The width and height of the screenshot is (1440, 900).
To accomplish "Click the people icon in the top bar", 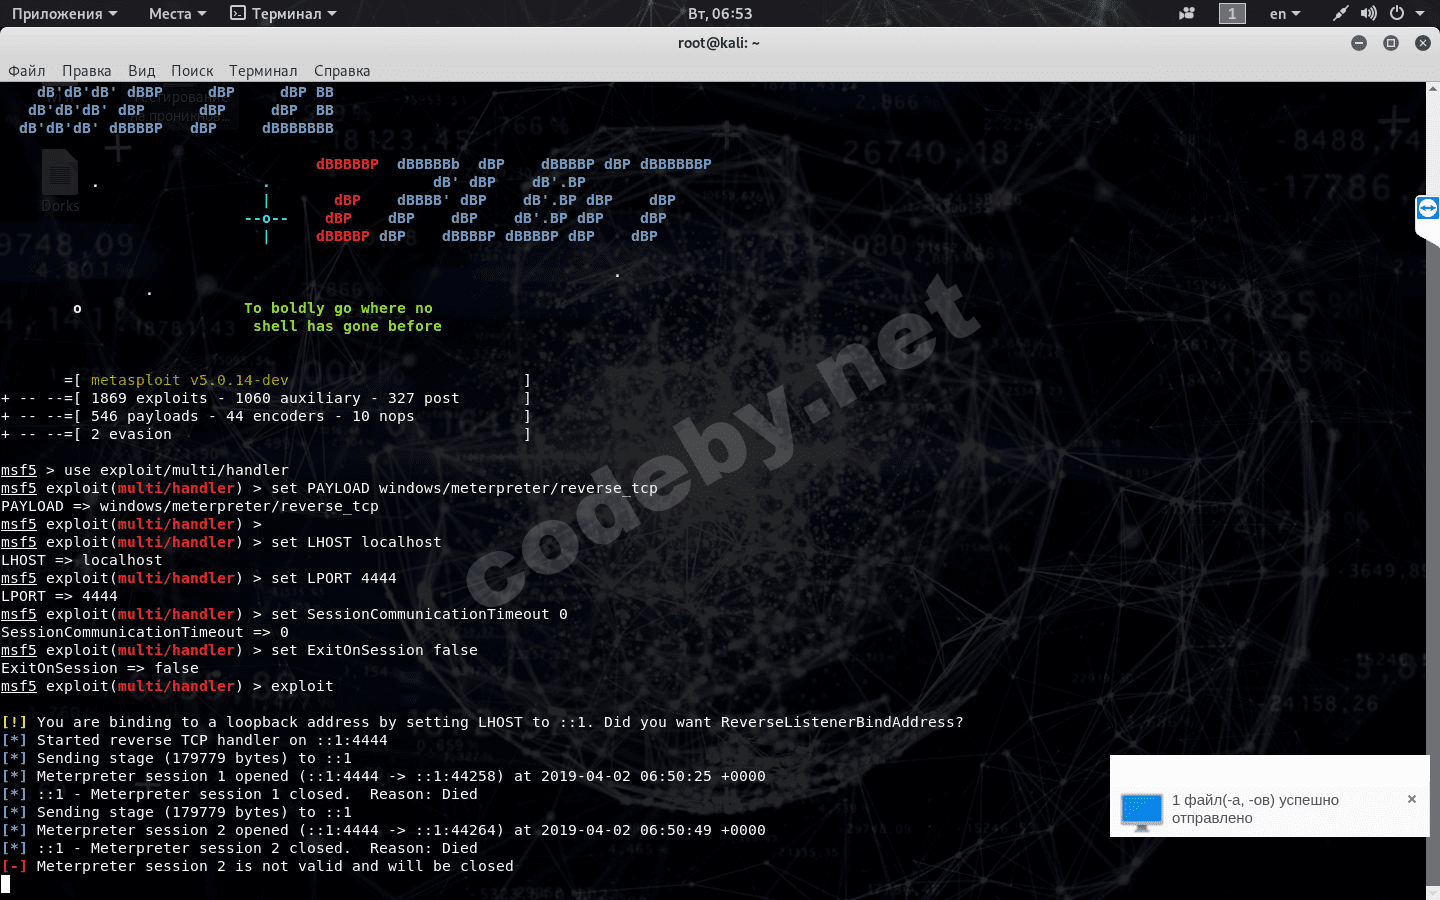I will click(x=1187, y=14).
